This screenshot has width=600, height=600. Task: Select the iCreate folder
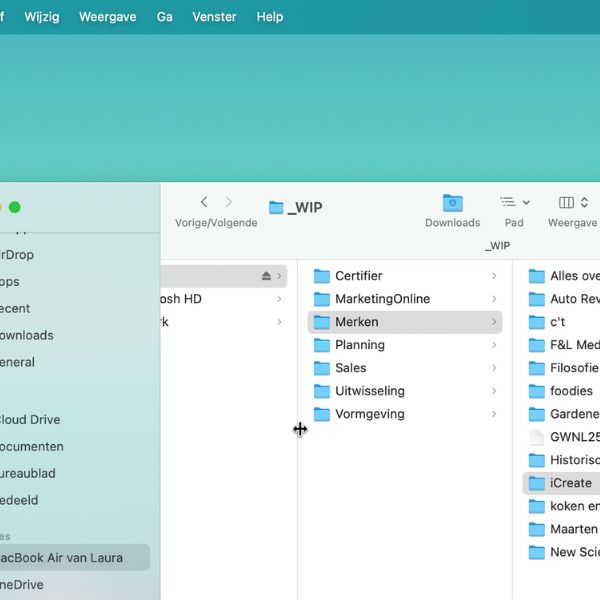570,483
